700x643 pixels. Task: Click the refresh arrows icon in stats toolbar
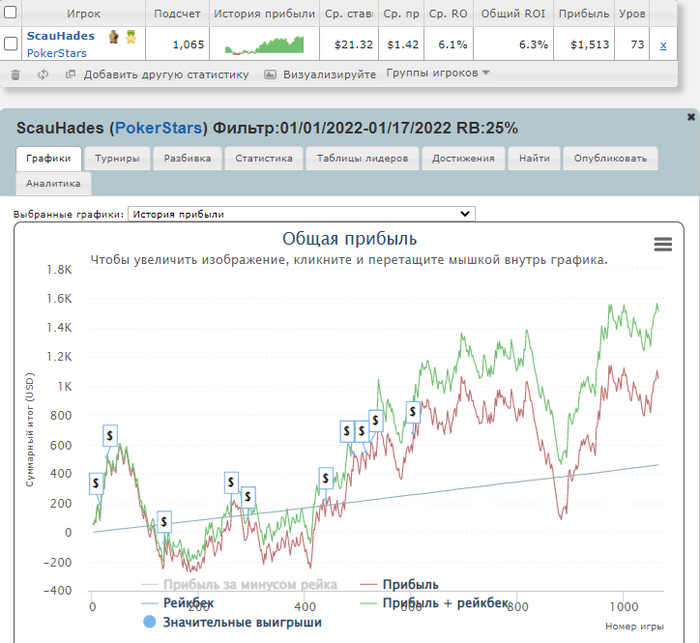click(x=43, y=75)
